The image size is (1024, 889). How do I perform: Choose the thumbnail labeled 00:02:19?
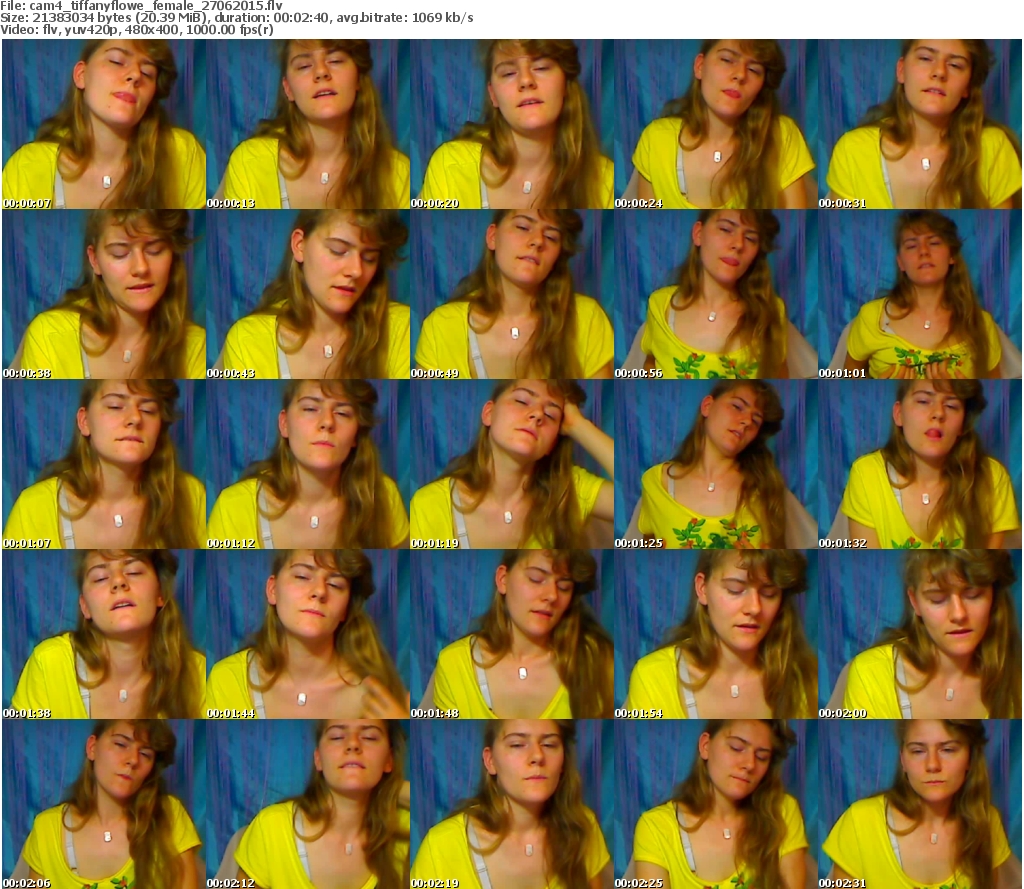pyautogui.click(x=511, y=804)
